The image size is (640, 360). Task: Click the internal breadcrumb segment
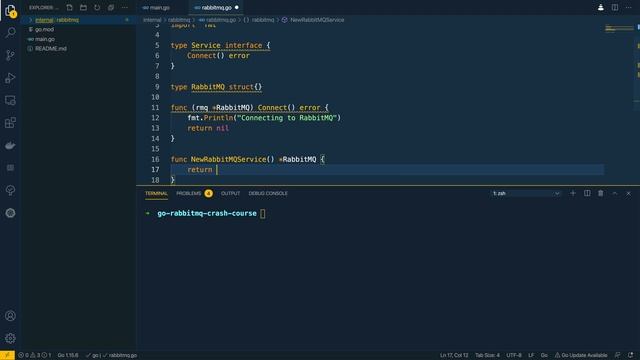point(152,20)
